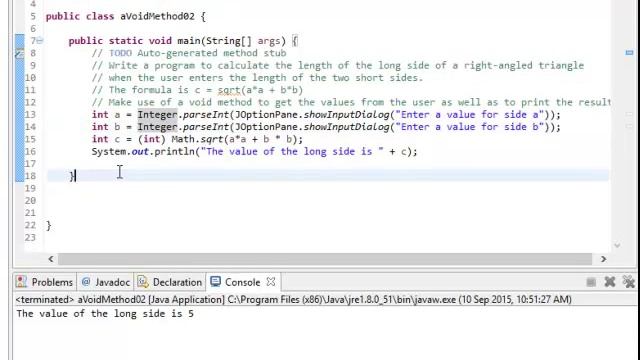This screenshot has height=360, width=640.
Task: Click the vertical scrollbar down arrow
Action: (x=617, y=245)
